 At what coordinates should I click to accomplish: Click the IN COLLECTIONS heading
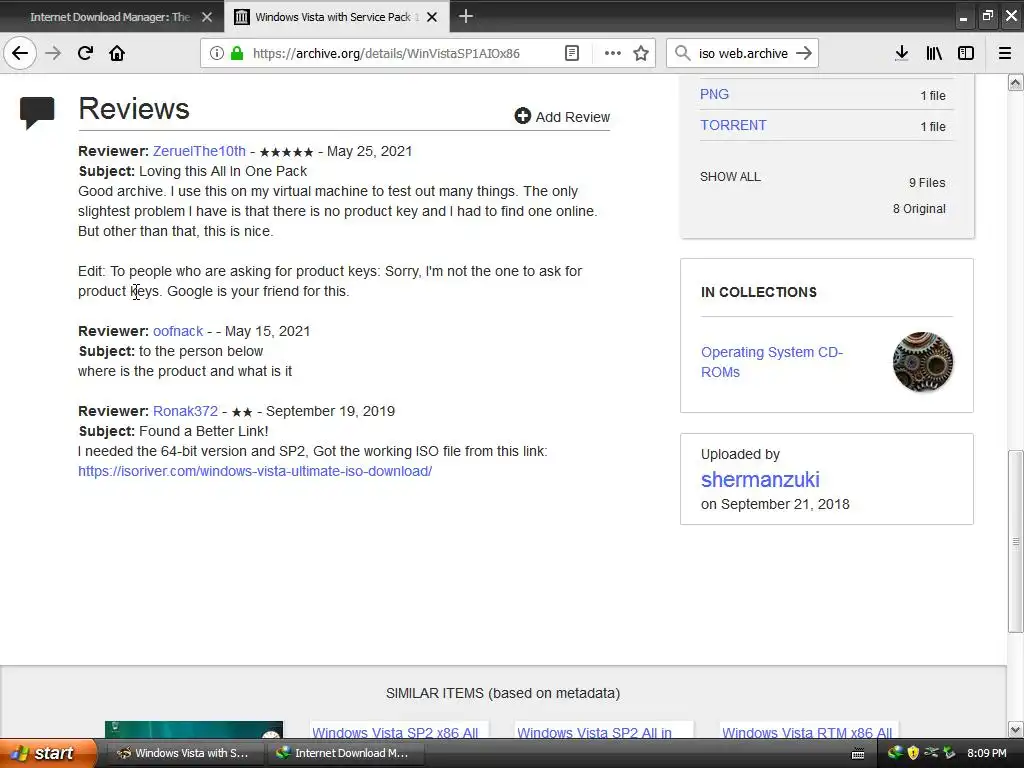coord(758,292)
